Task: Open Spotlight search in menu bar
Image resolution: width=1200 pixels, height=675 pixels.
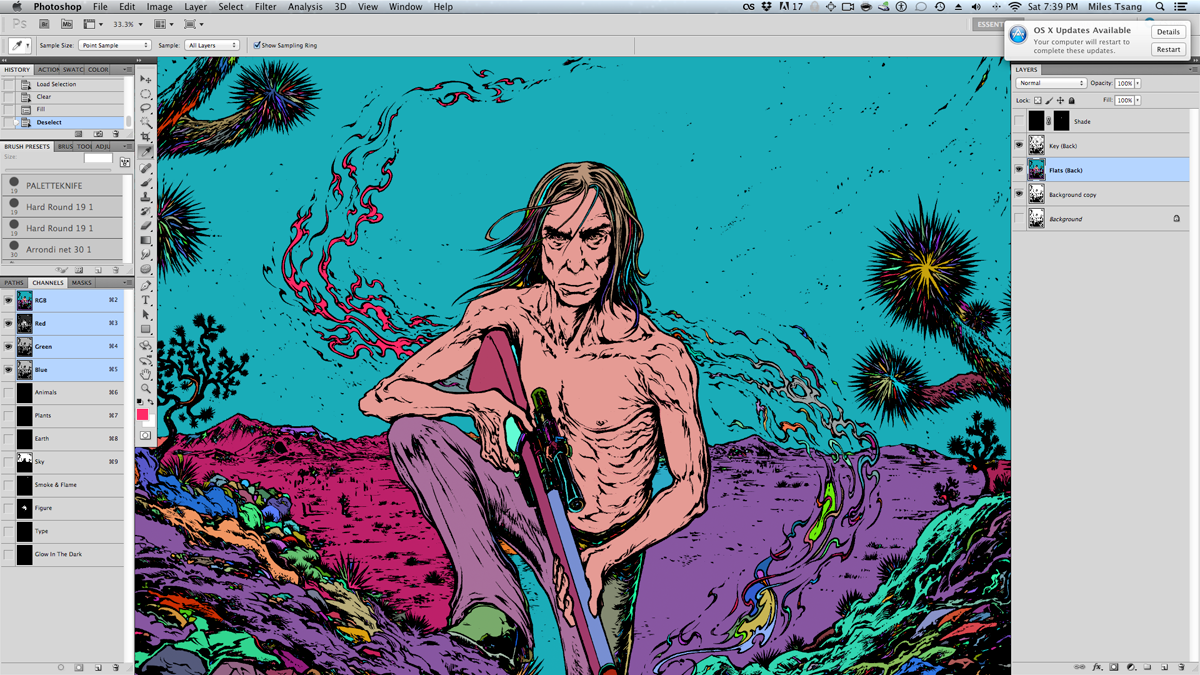Action: click(x=1160, y=7)
